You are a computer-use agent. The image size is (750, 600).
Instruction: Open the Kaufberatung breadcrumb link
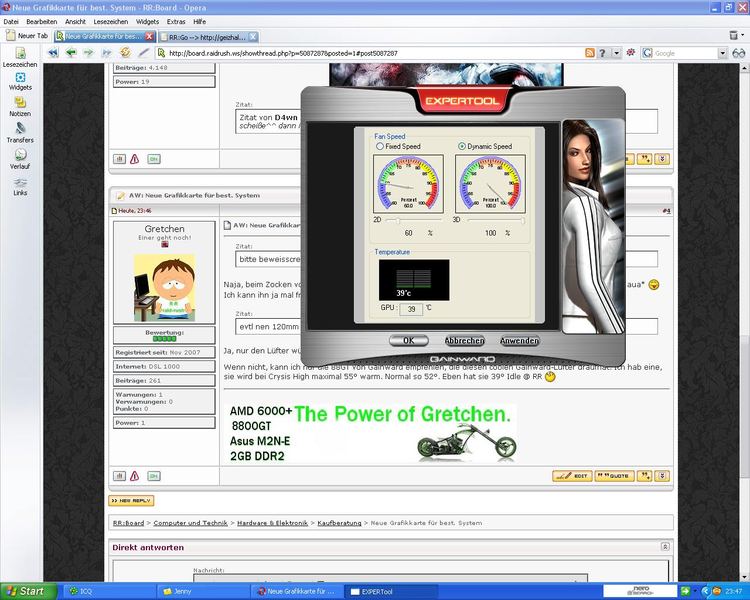[x=339, y=522]
